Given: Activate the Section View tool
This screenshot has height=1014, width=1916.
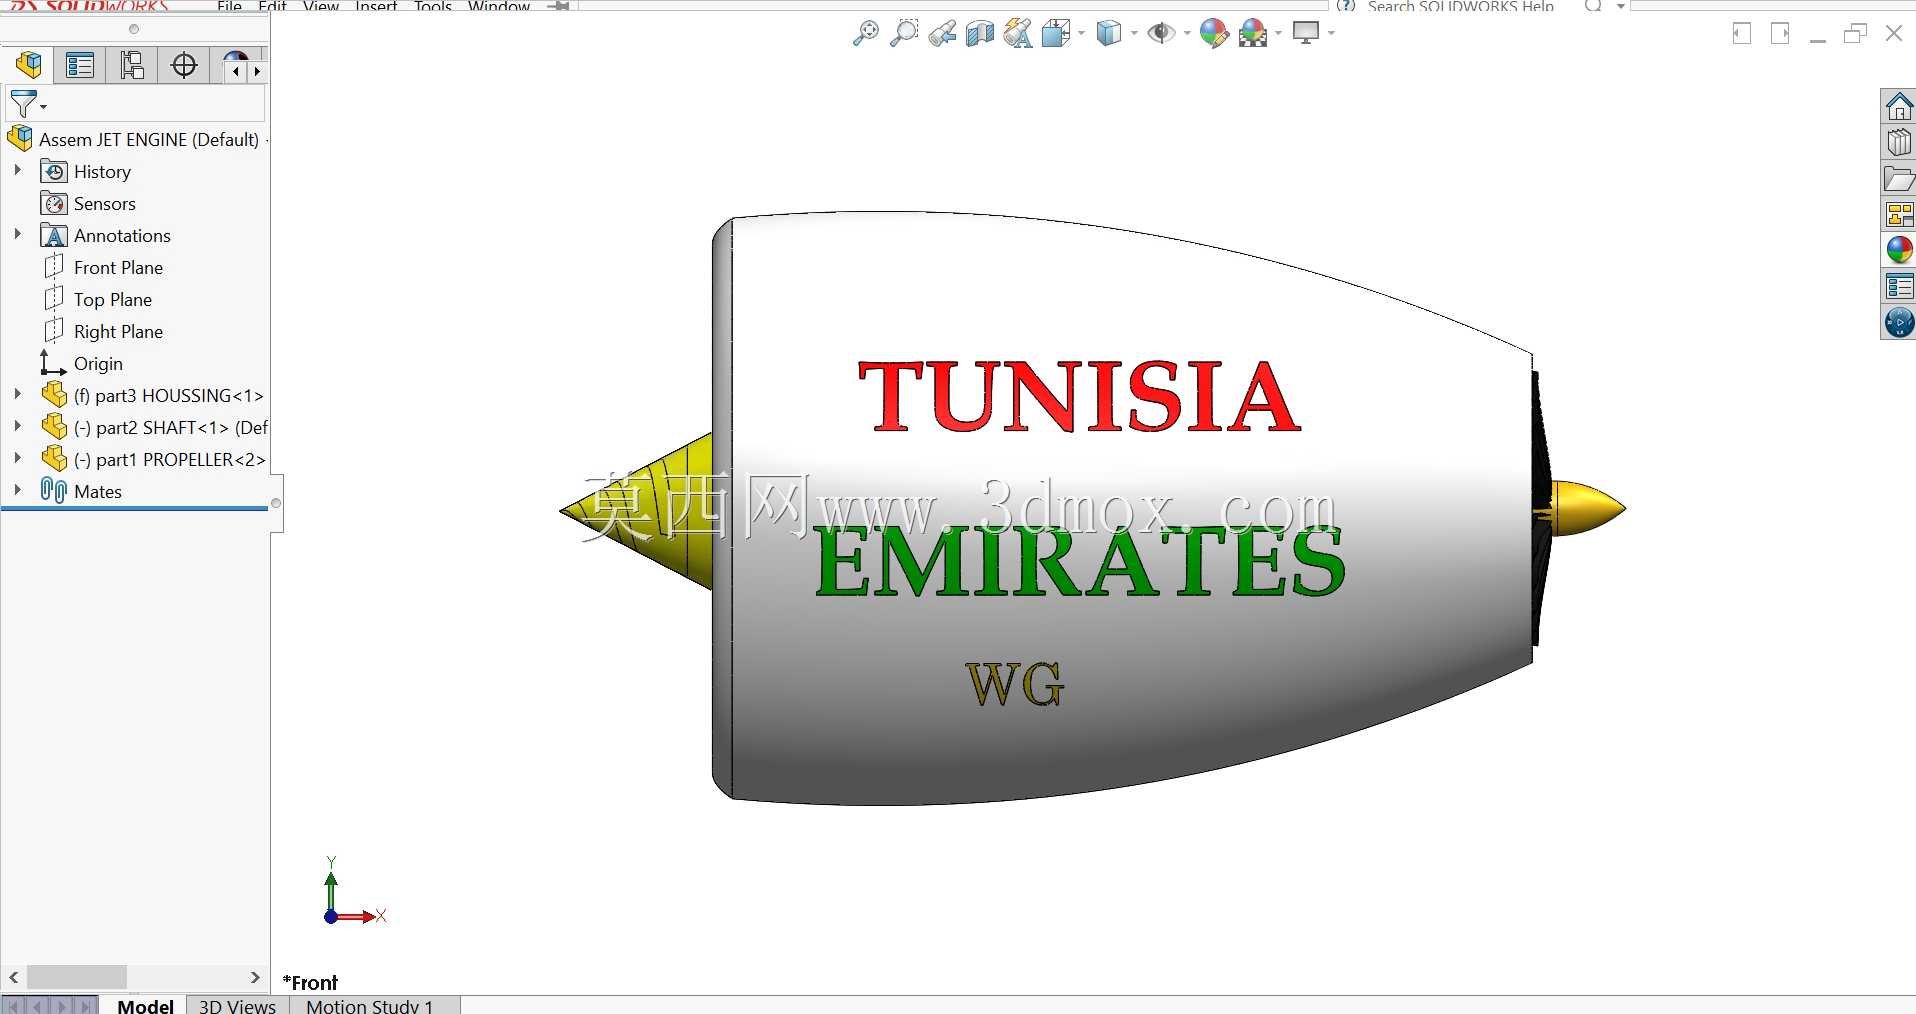Looking at the screenshot, I should [980, 33].
